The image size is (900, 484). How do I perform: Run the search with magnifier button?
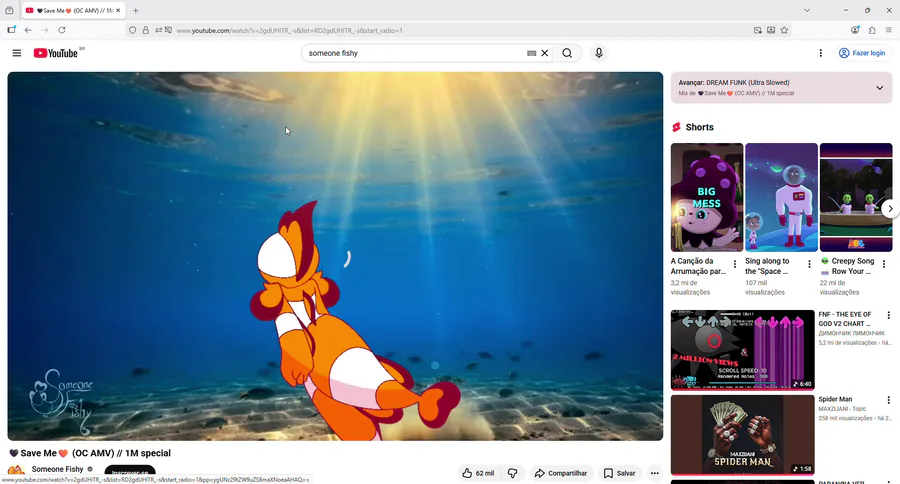point(567,53)
